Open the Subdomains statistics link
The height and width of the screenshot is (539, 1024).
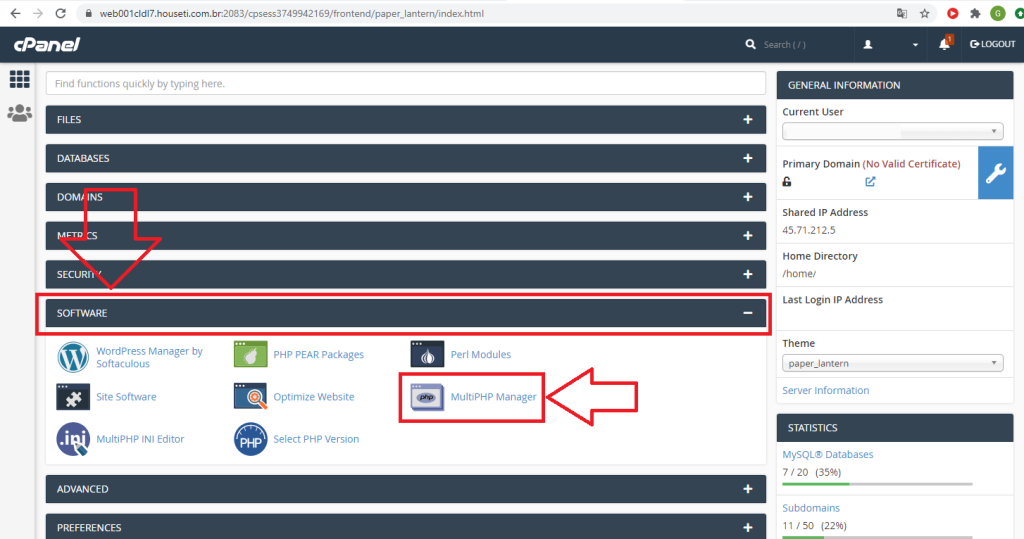click(x=810, y=508)
